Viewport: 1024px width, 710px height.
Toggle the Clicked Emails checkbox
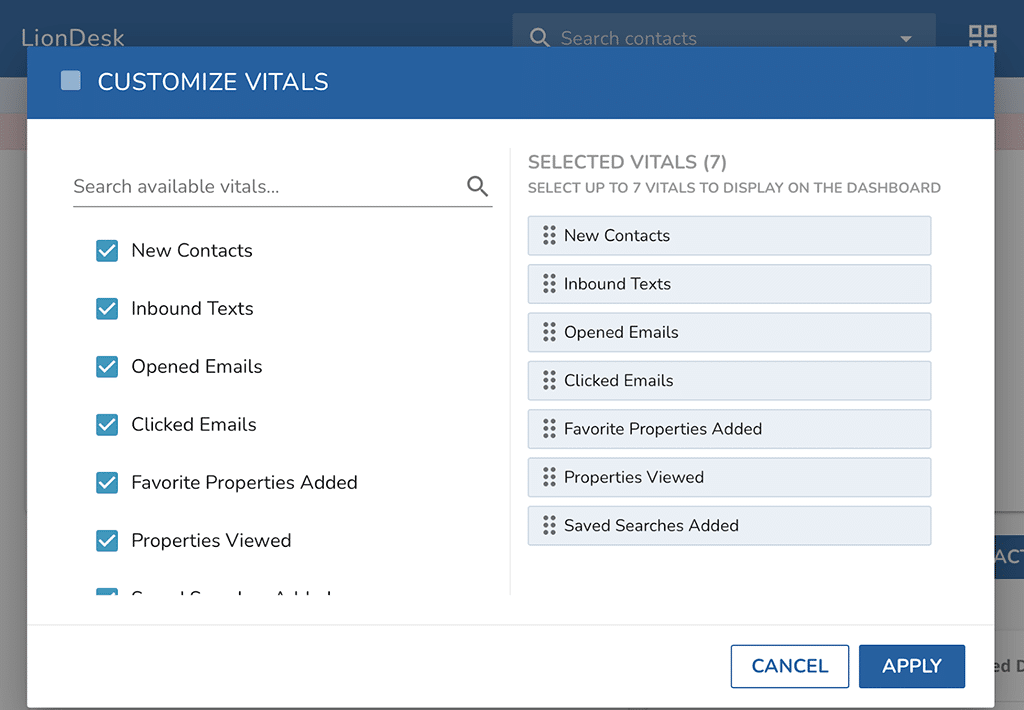[x=107, y=425]
